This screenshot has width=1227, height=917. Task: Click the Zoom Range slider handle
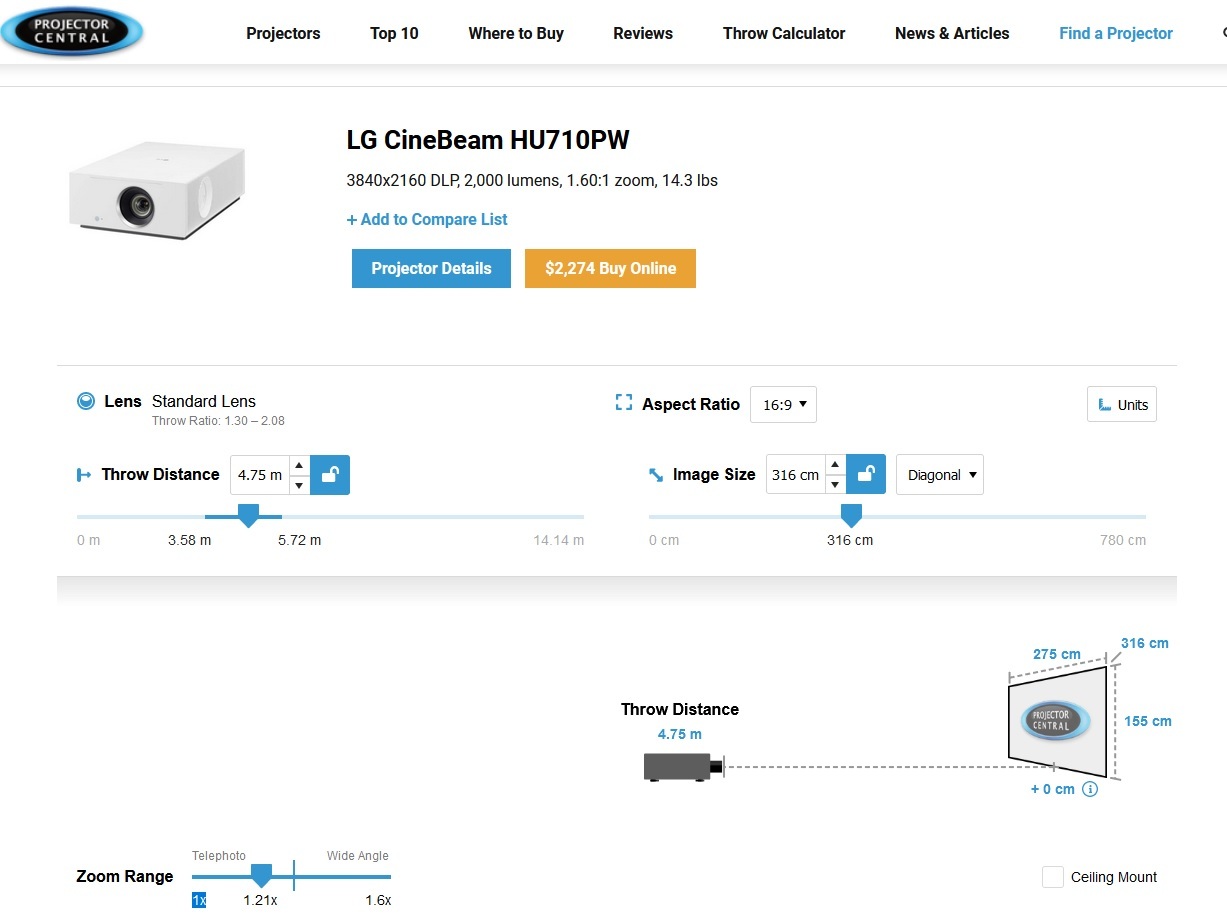pos(261,875)
